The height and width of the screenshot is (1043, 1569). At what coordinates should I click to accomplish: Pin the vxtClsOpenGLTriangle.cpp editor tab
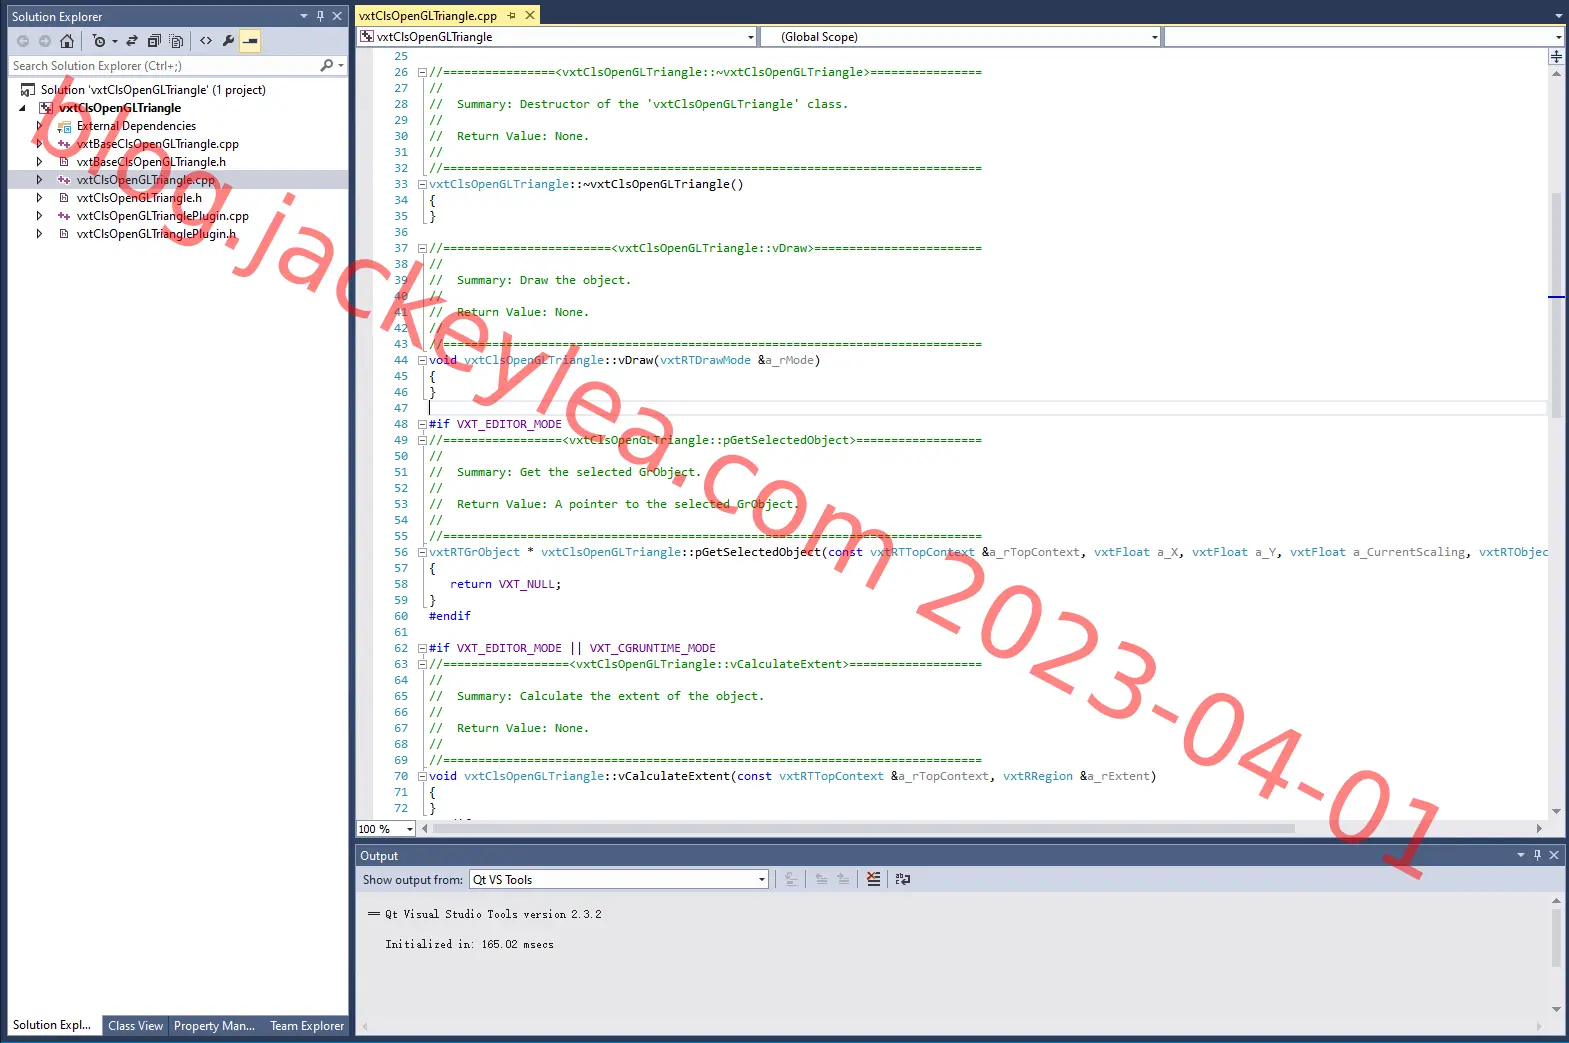click(512, 16)
